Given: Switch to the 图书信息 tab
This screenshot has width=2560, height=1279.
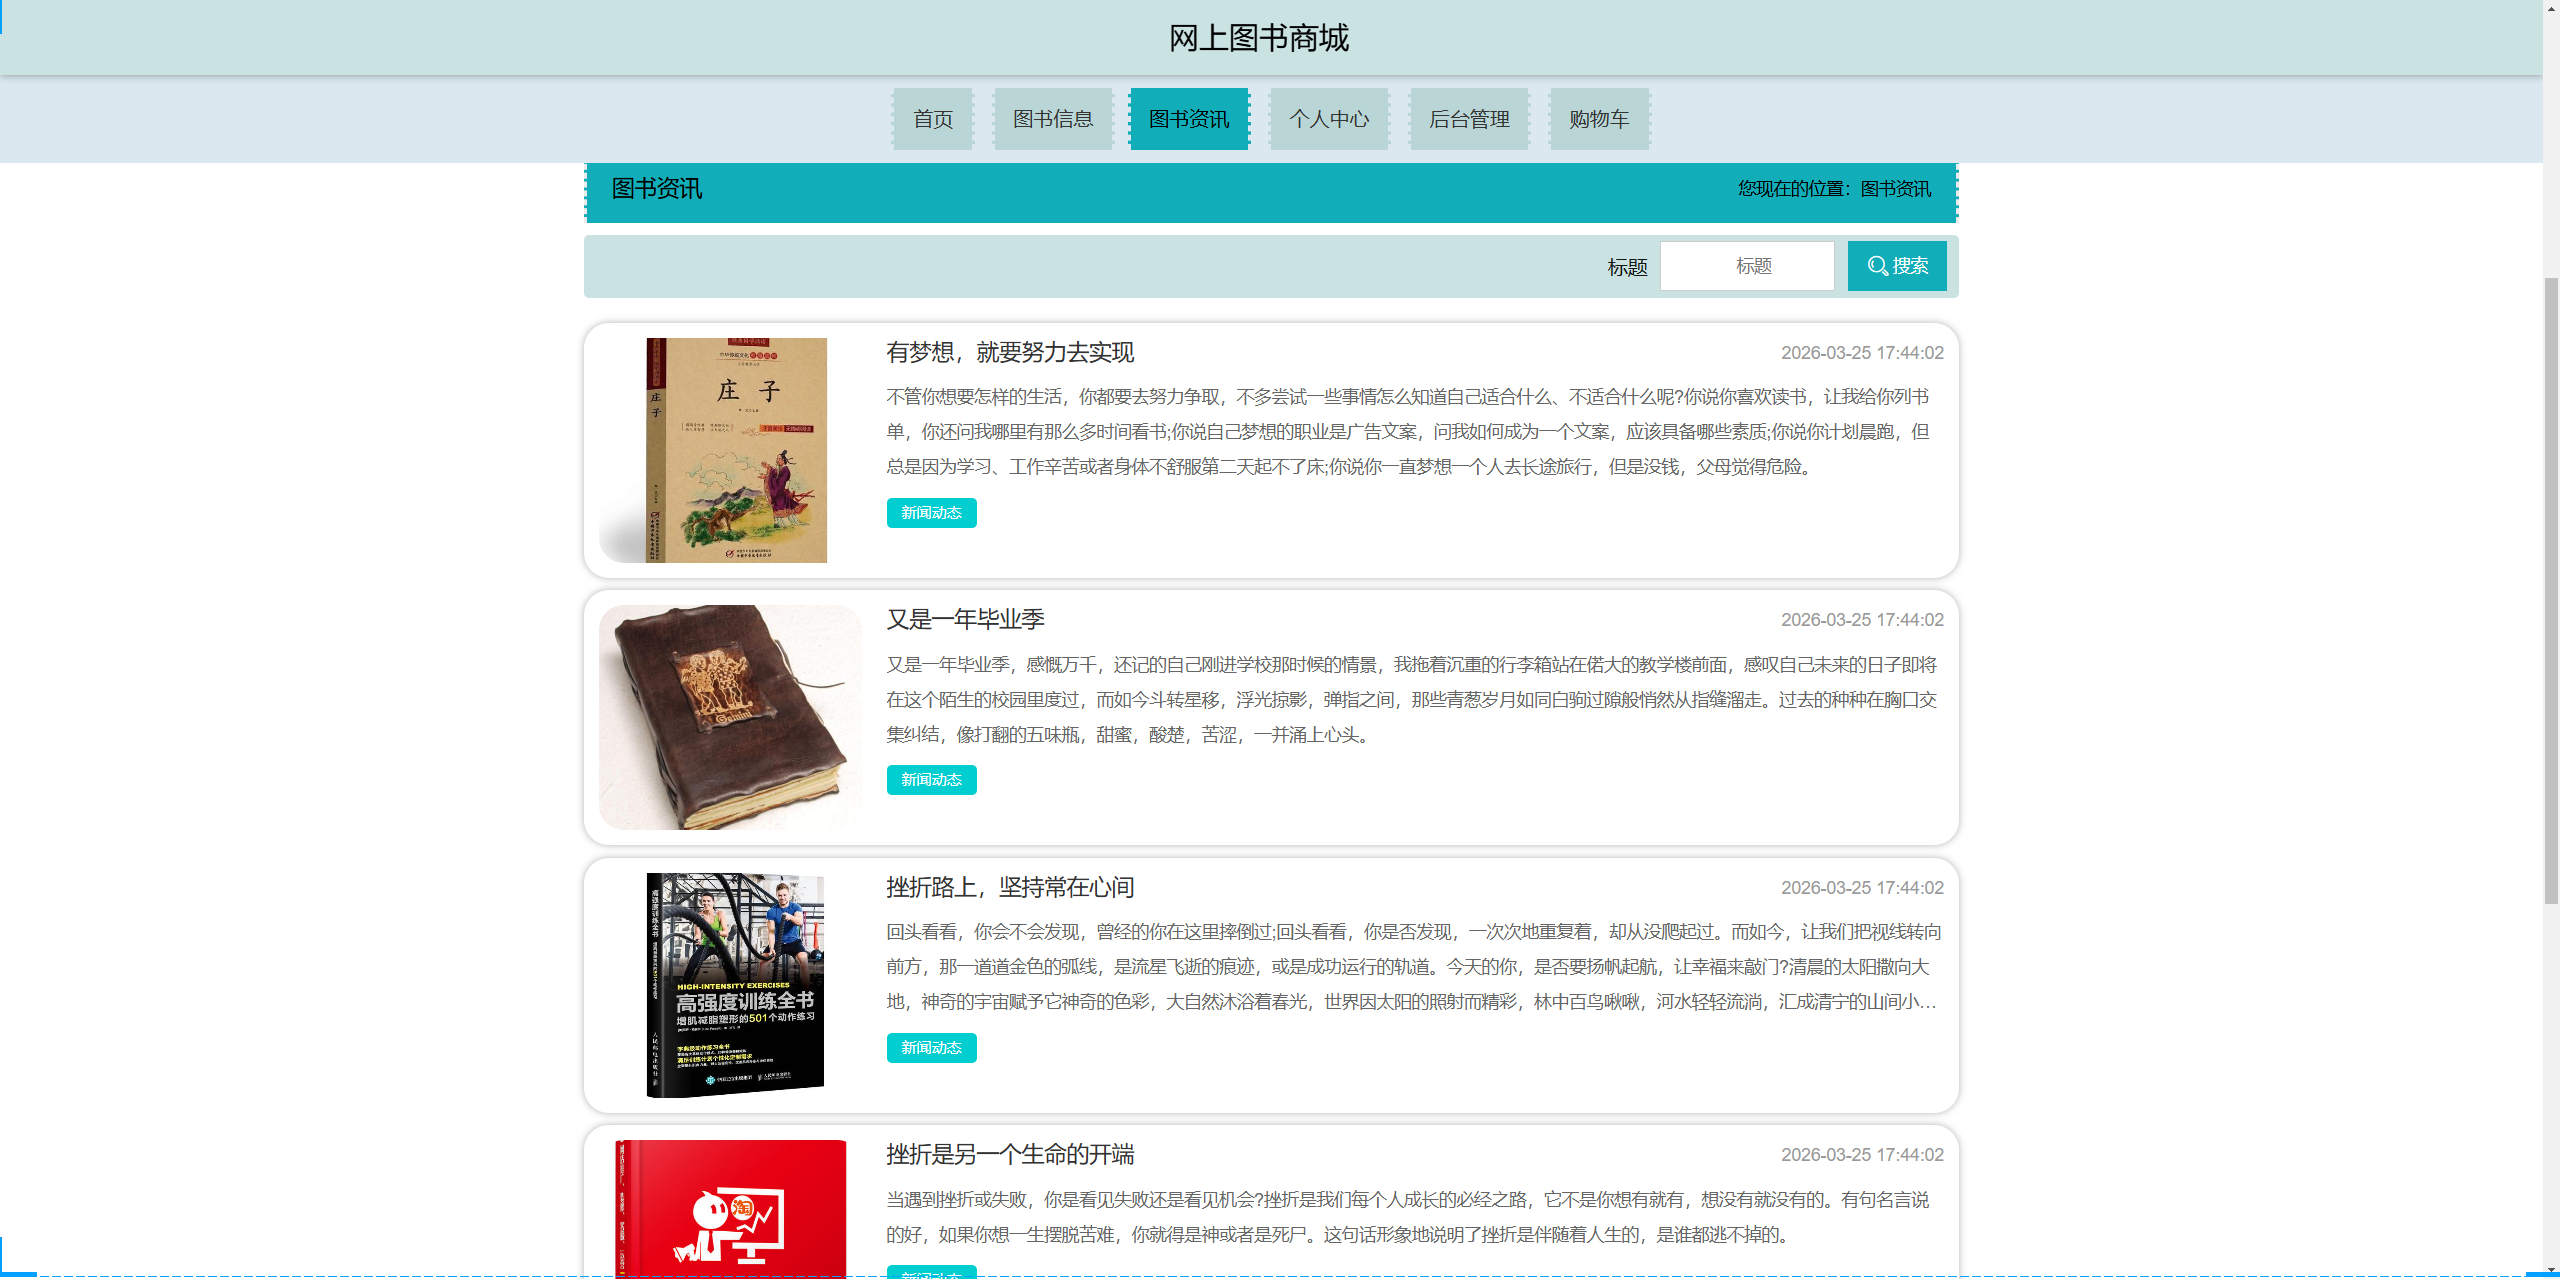Looking at the screenshot, I should click(x=1053, y=118).
